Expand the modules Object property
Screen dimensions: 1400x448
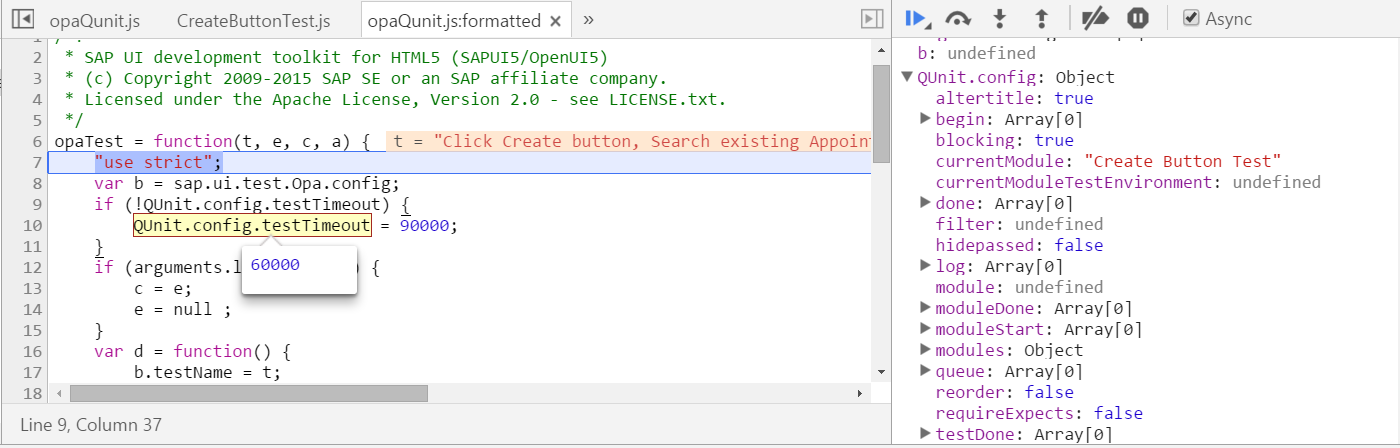[925, 350]
